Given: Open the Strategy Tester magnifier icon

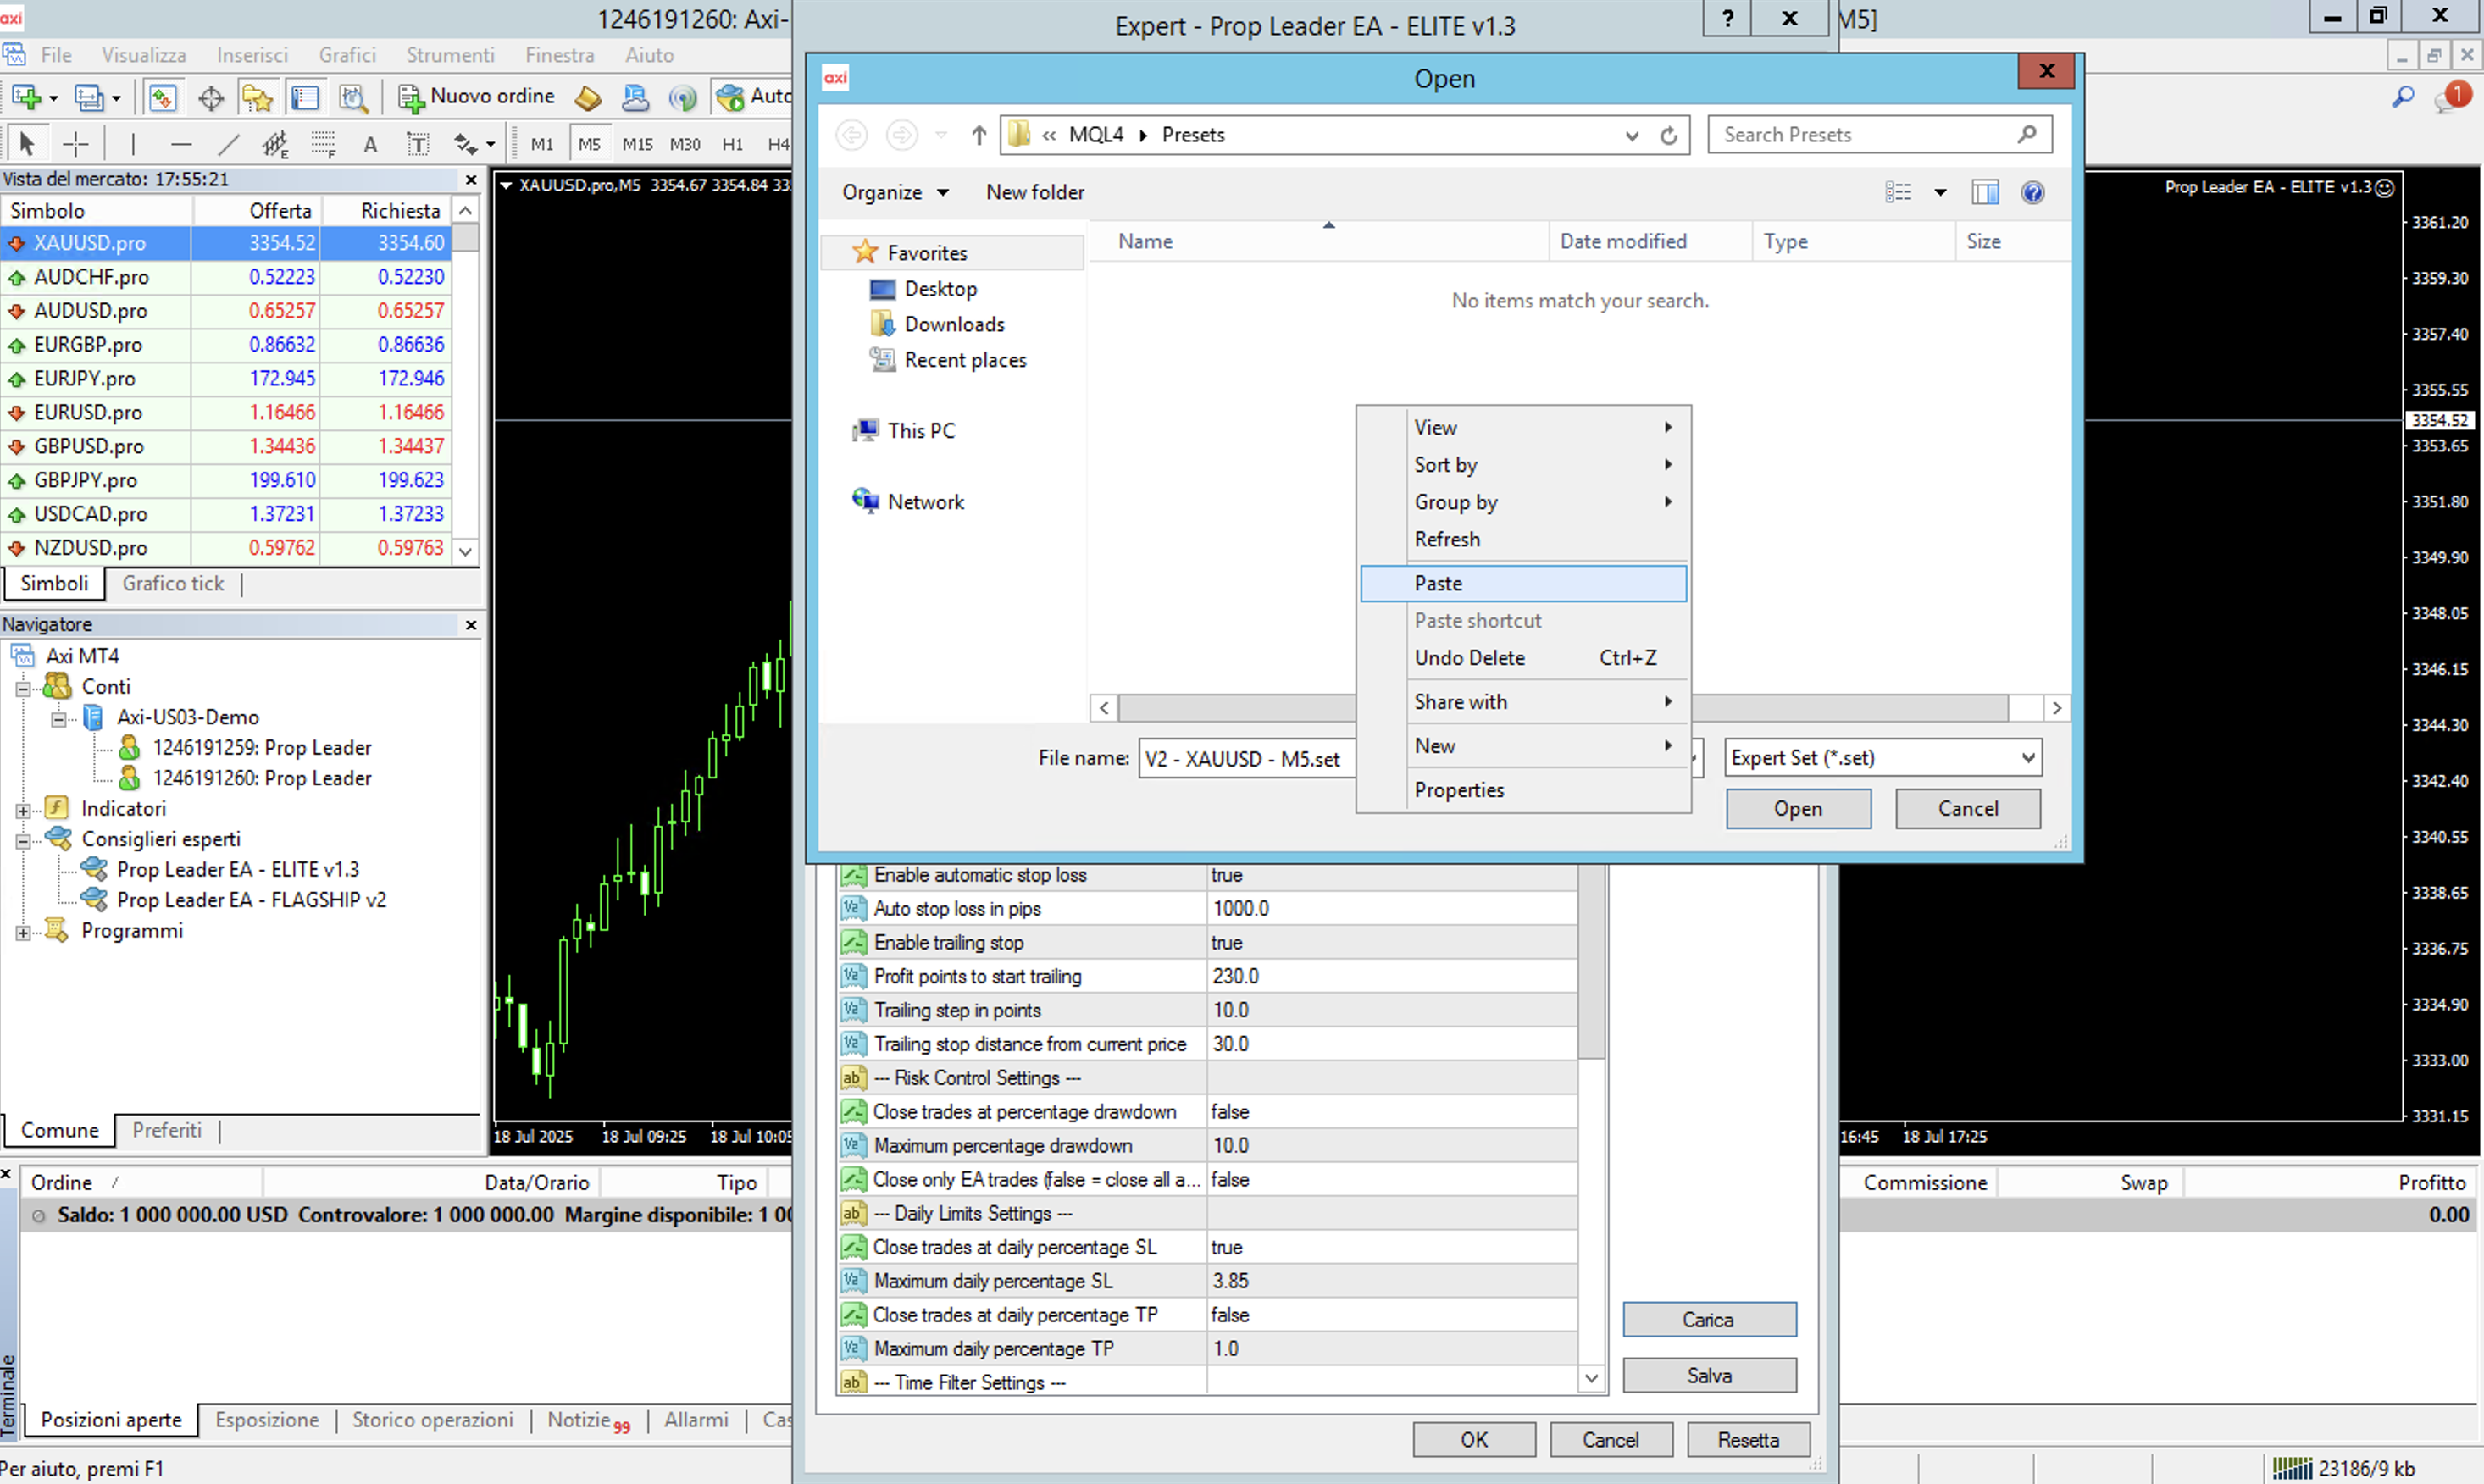Looking at the screenshot, I should pyautogui.click(x=353, y=97).
